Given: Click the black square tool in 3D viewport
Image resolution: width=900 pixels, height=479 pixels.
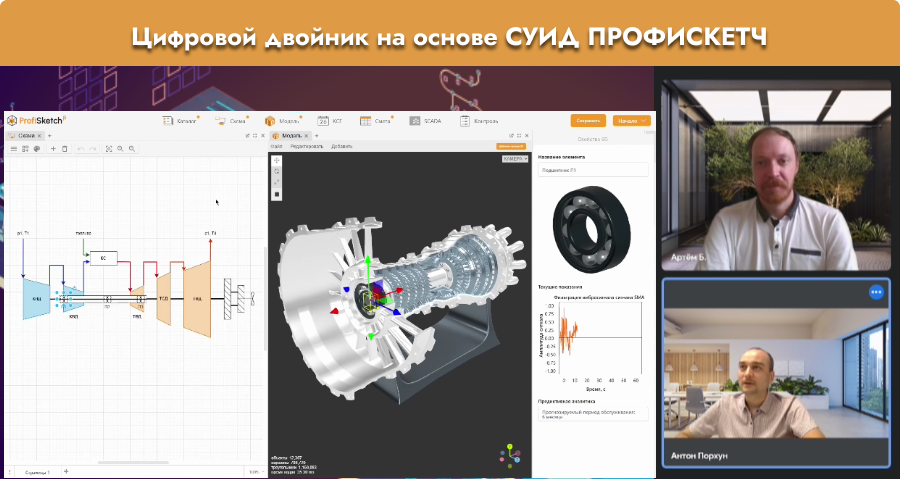Looking at the screenshot, I should tap(277, 194).
